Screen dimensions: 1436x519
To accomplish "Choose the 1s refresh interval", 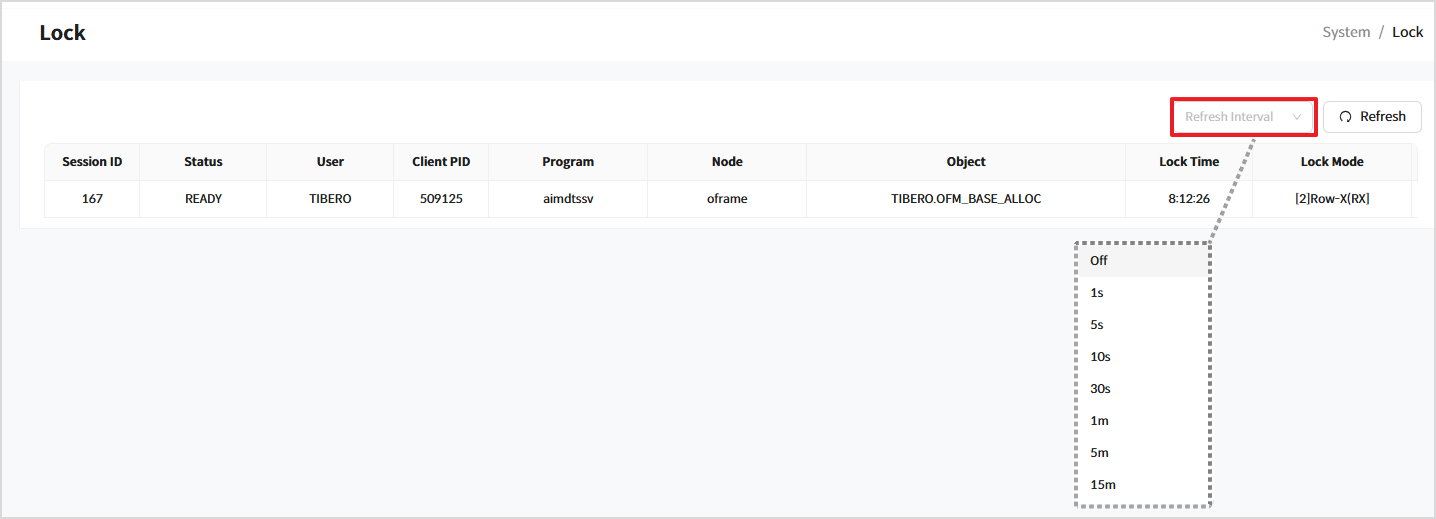I will [1097, 293].
